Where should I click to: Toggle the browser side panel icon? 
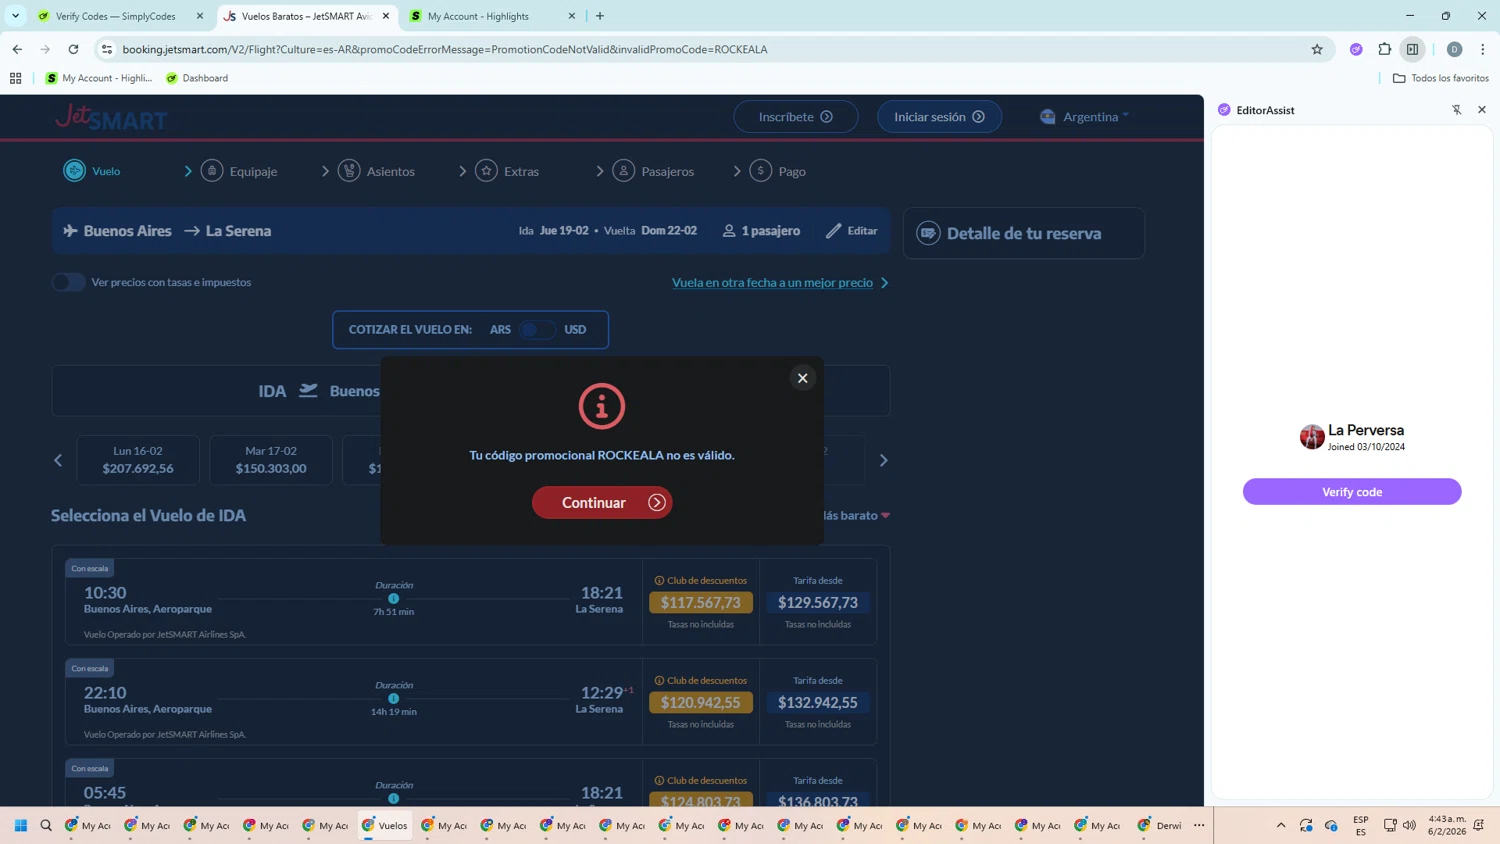click(1413, 49)
